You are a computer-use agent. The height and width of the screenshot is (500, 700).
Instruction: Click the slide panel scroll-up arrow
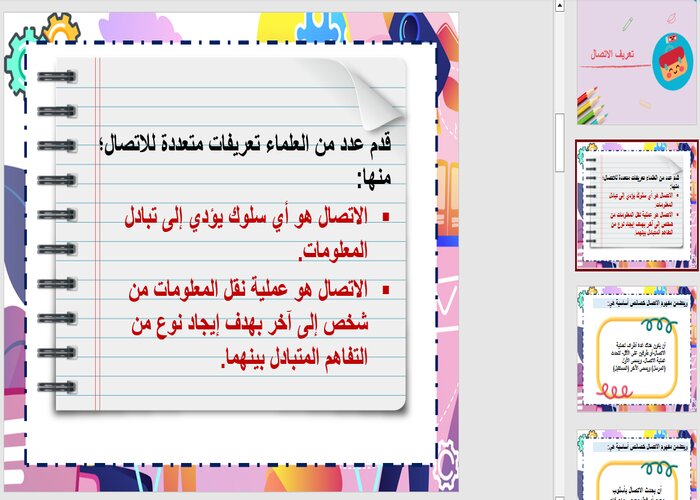(x=559, y=5)
